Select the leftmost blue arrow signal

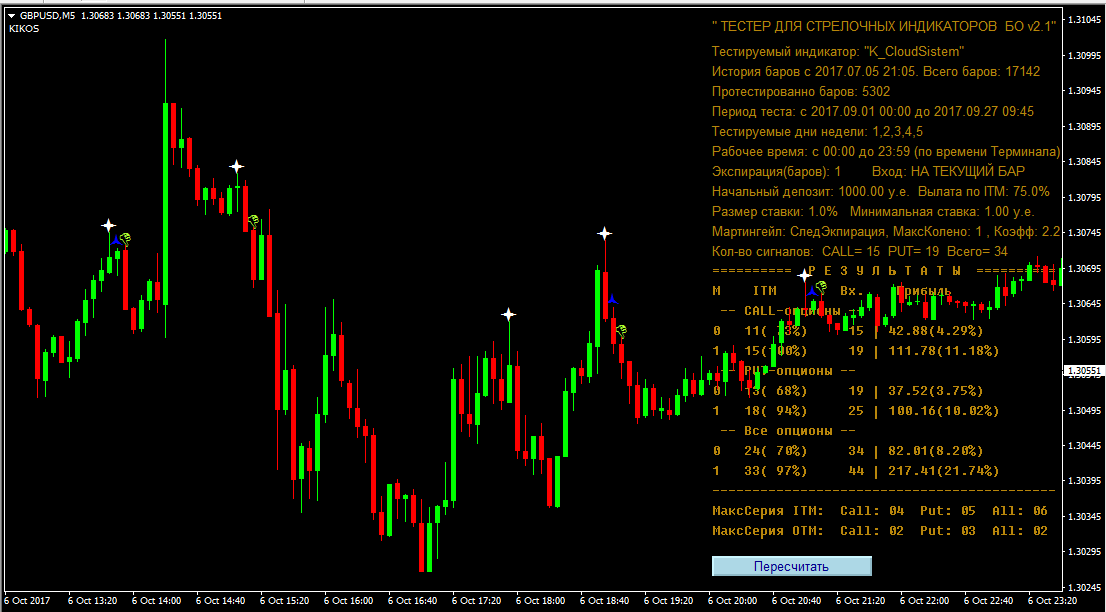tap(115, 240)
